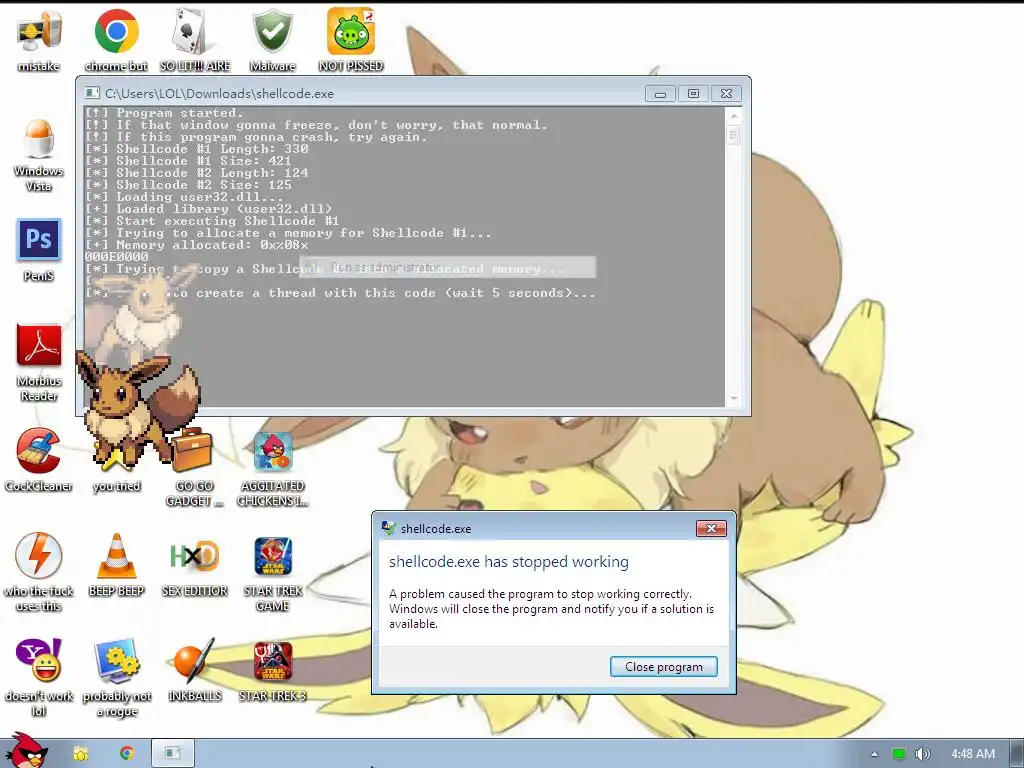Open the 'mistake' desktop icon
The height and width of the screenshot is (768, 1024).
coord(39,31)
